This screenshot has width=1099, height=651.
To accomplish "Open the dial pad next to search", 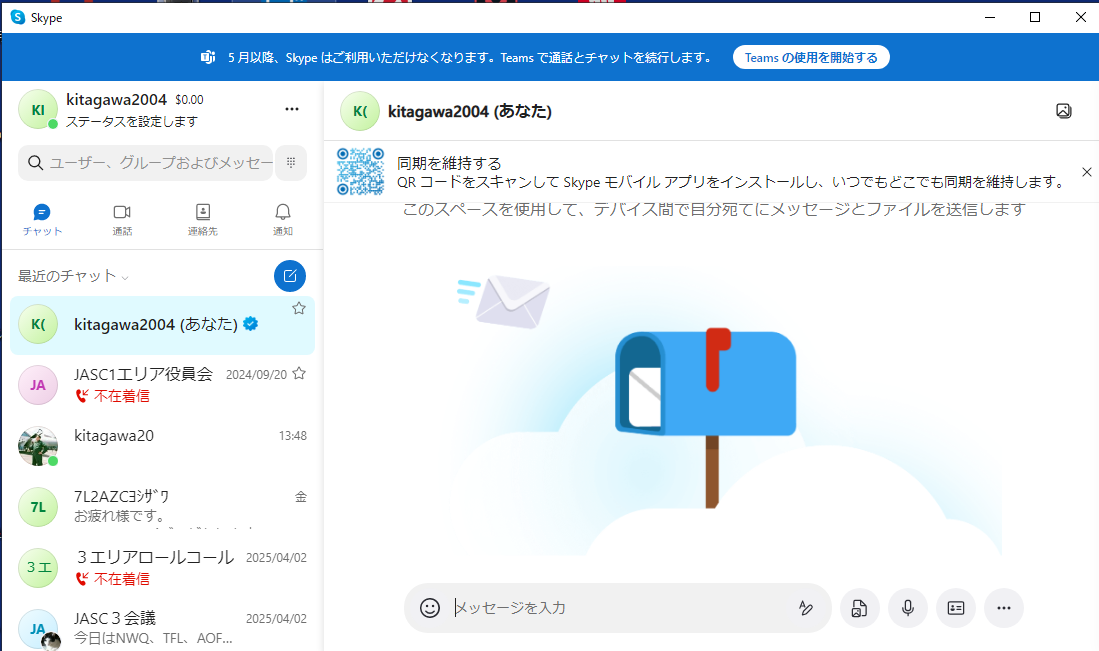I will pyautogui.click(x=291, y=163).
